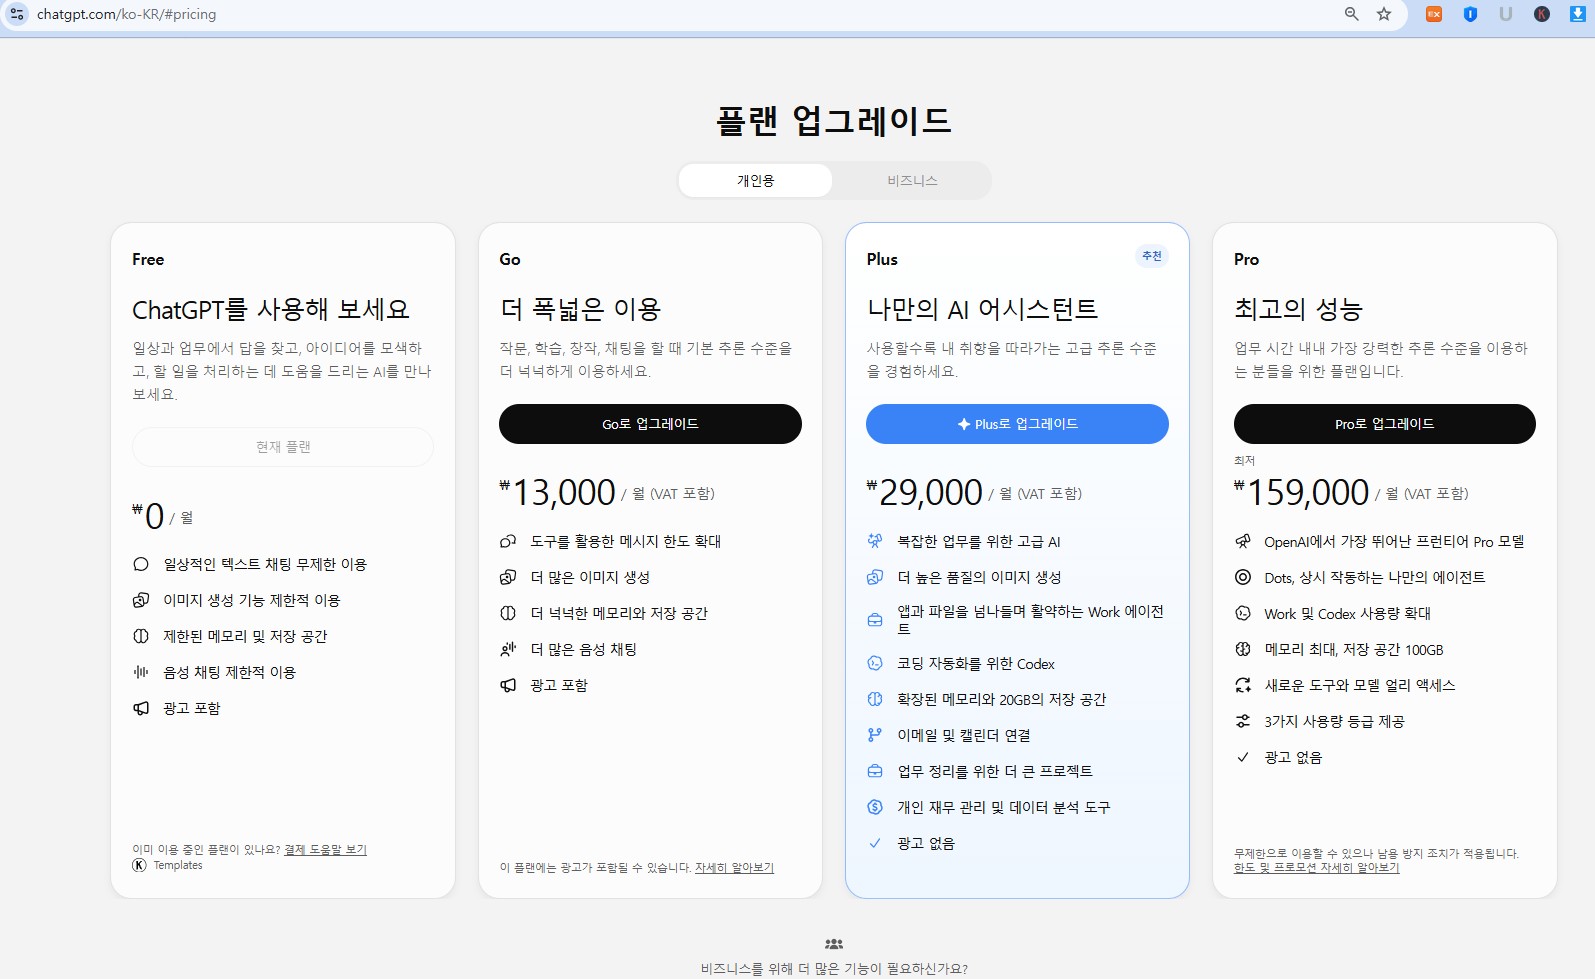Click the megaphone icon beside Free 광고 포함
This screenshot has width=1595, height=979.
pyautogui.click(x=141, y=708)
